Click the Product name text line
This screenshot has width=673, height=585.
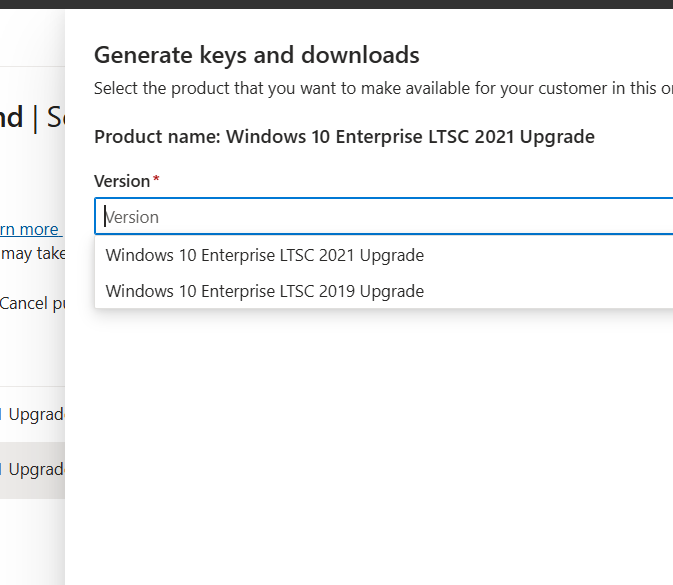[x=344, y=137]
